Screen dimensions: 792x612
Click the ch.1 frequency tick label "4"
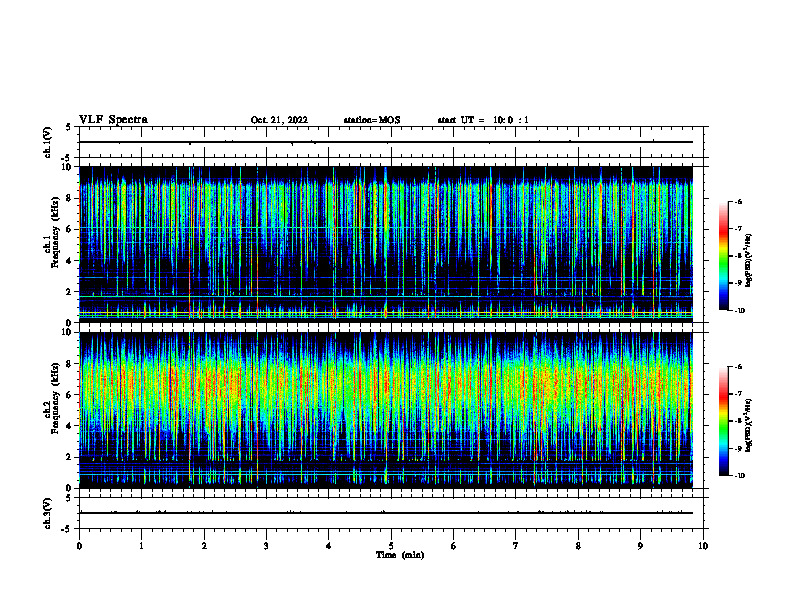coord(69,261)
